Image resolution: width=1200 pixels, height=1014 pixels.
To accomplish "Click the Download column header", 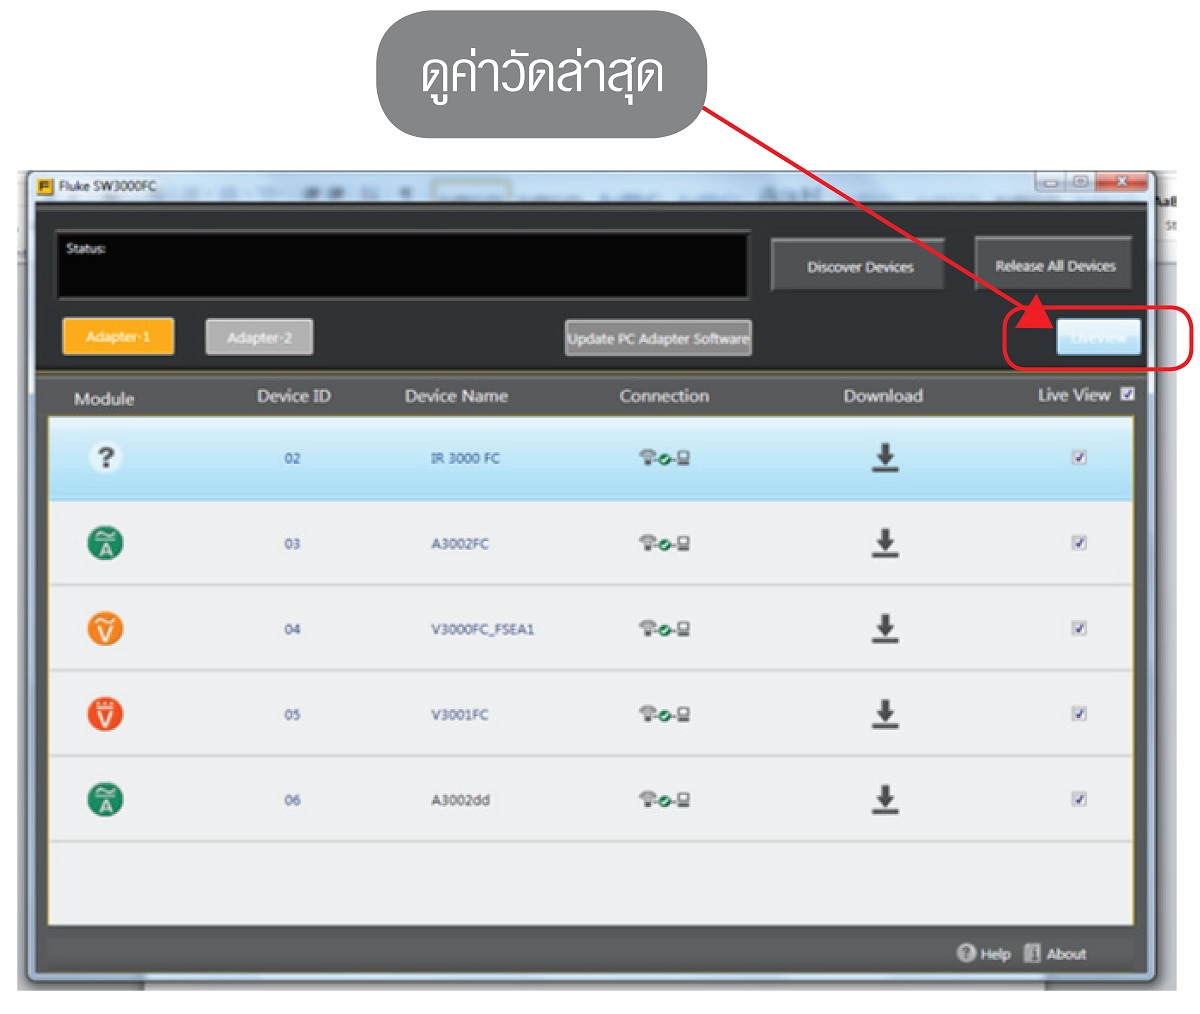I will pos(883,396).
